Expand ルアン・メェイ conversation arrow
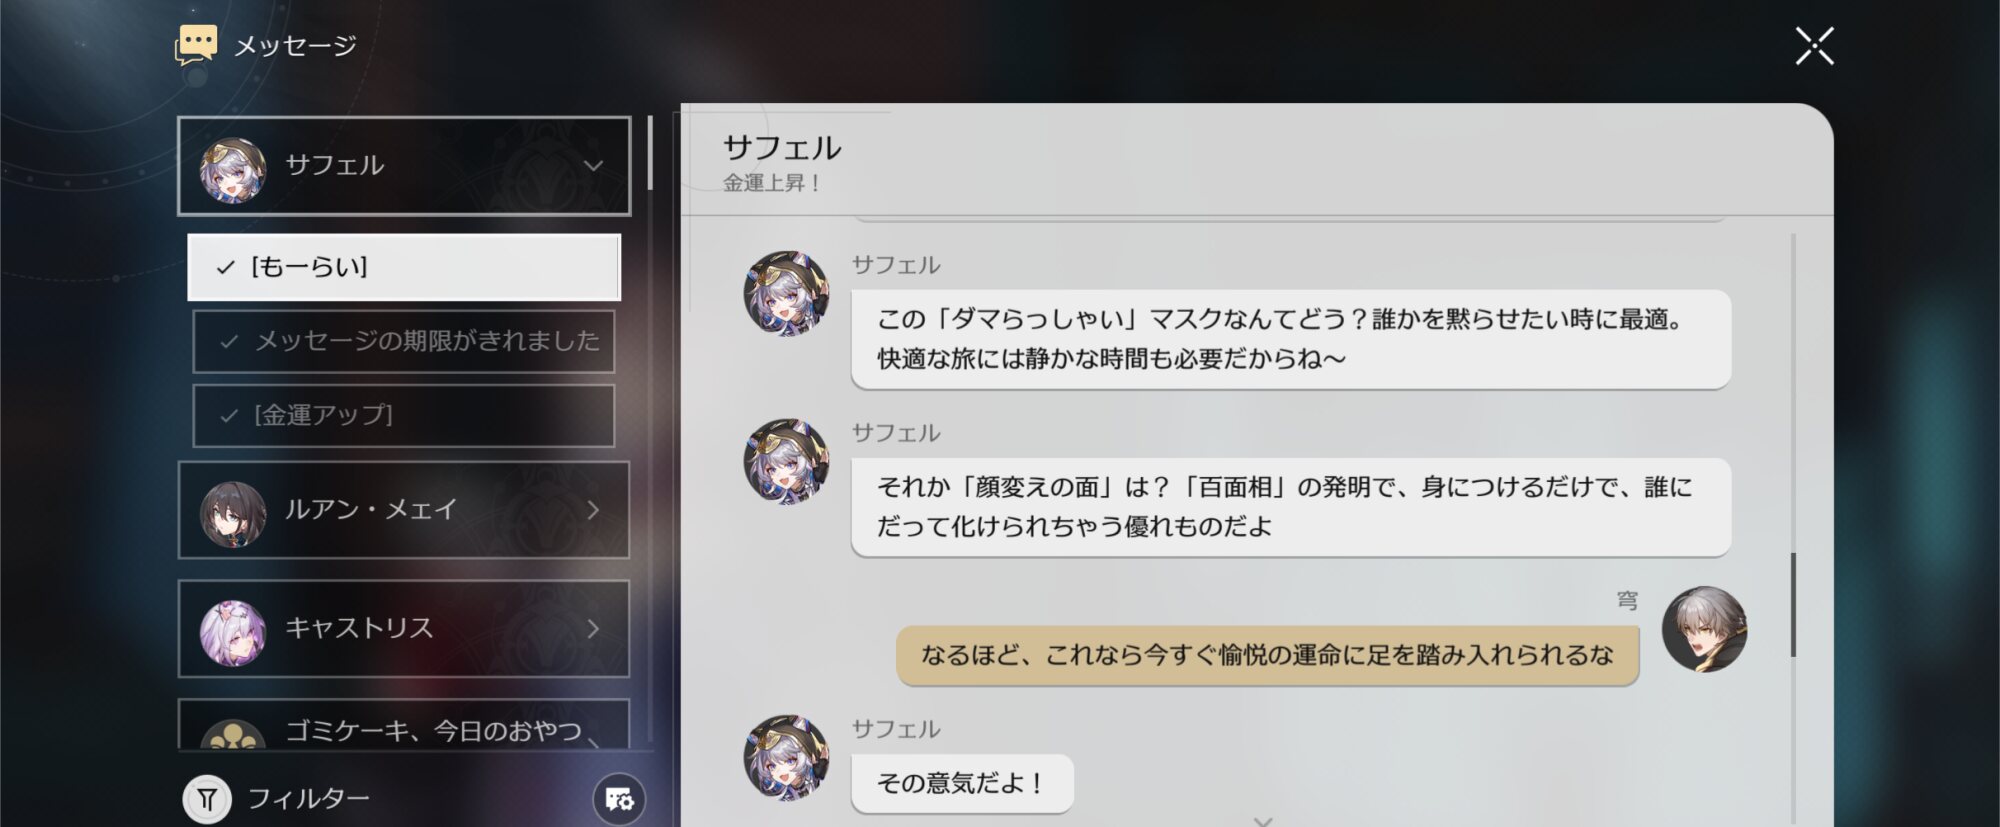 593,510
